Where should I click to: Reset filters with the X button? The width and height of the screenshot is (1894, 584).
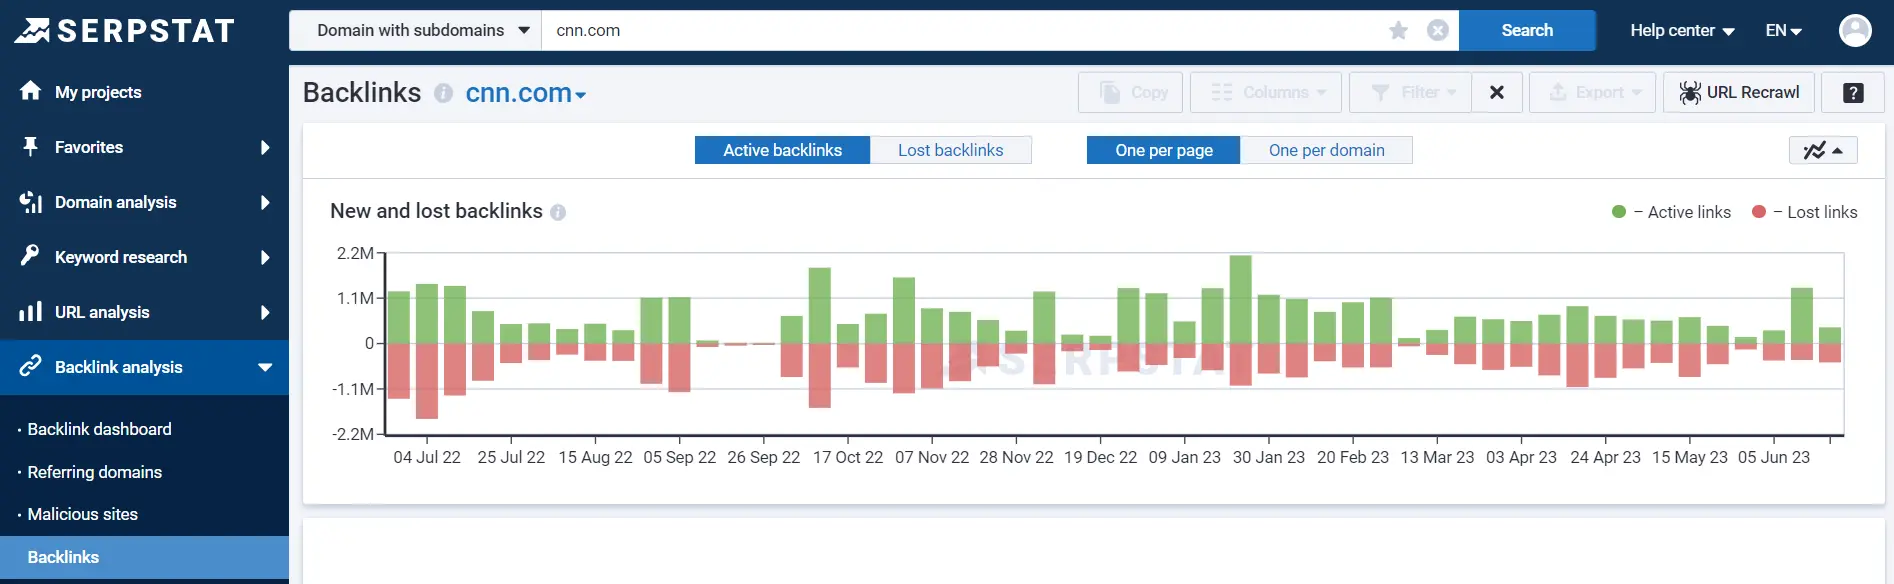click(x=1497, y=92)
